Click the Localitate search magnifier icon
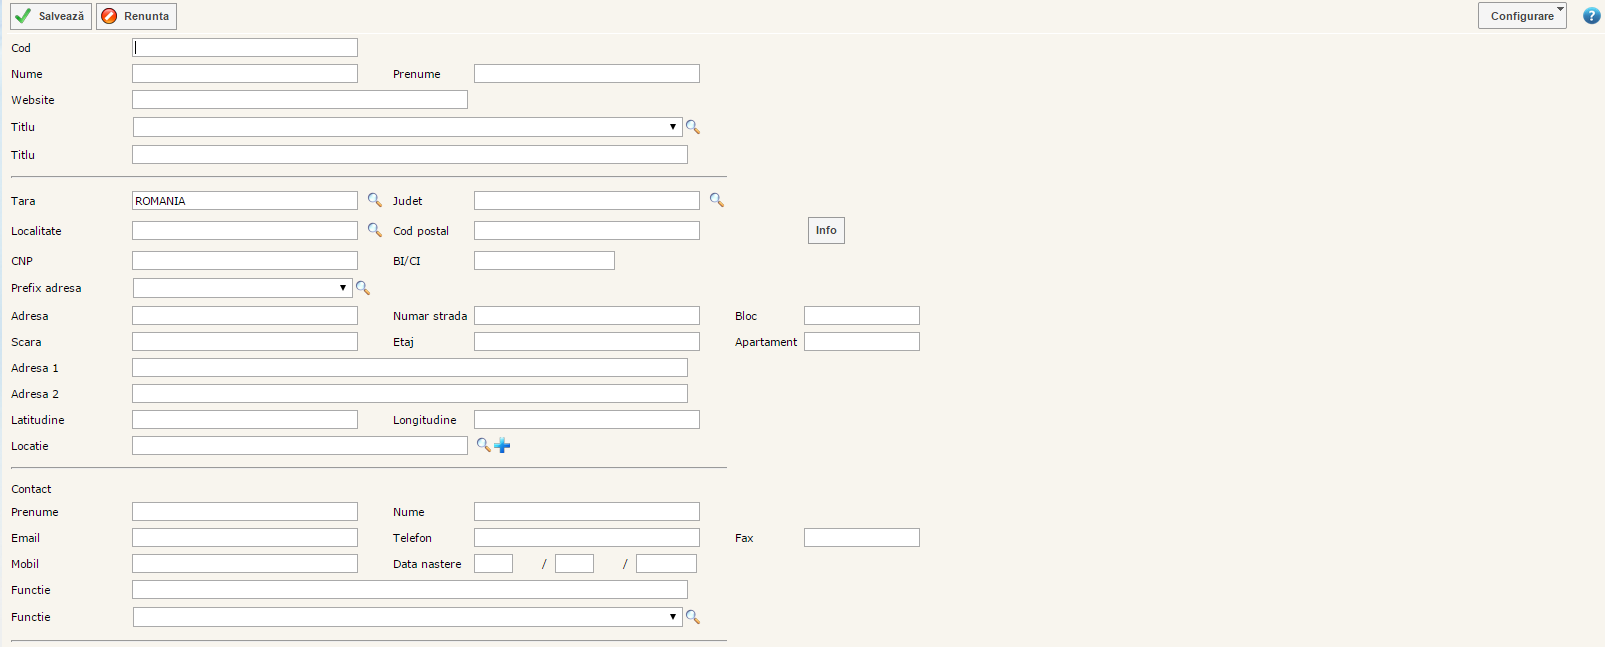Screen dimensions: 1605x647 (x=375, y=230)
